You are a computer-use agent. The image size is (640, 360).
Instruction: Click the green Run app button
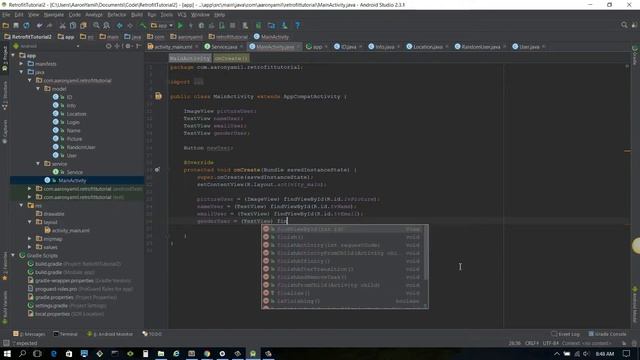pos(180,25)
